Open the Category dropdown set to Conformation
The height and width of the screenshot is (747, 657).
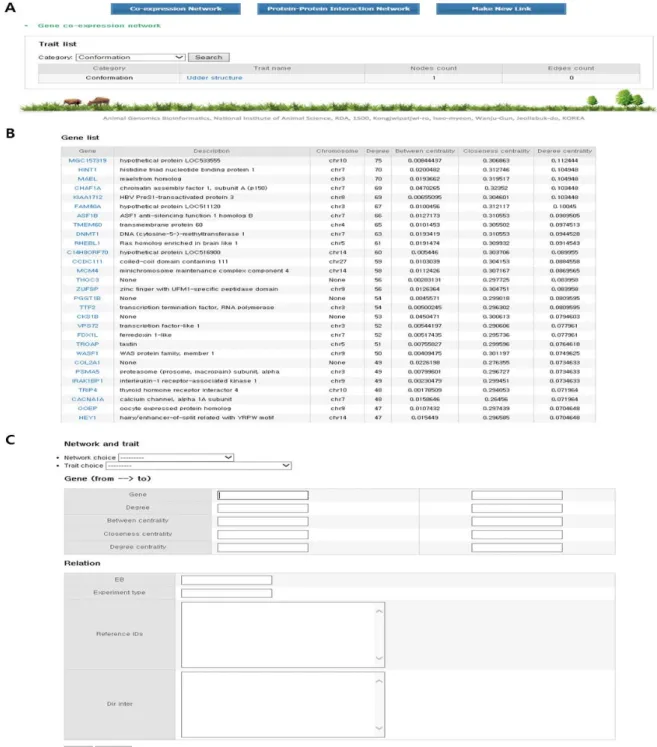click(131, 57)
